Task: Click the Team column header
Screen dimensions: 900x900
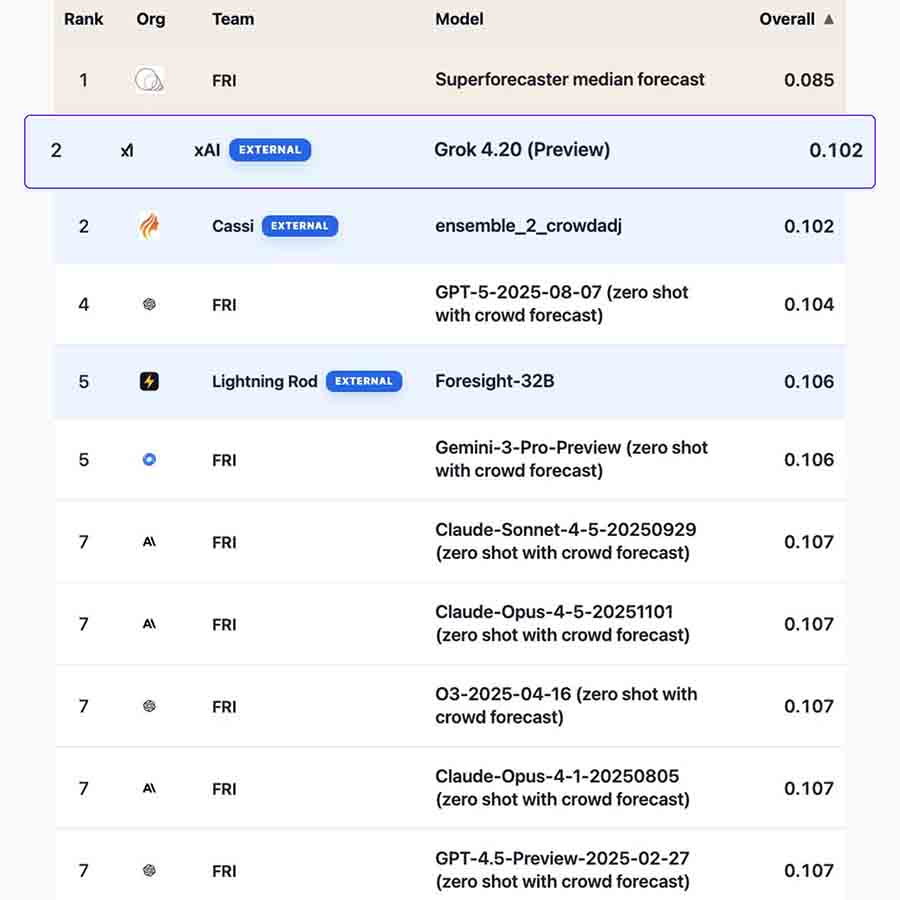Action: click(233, 19)
